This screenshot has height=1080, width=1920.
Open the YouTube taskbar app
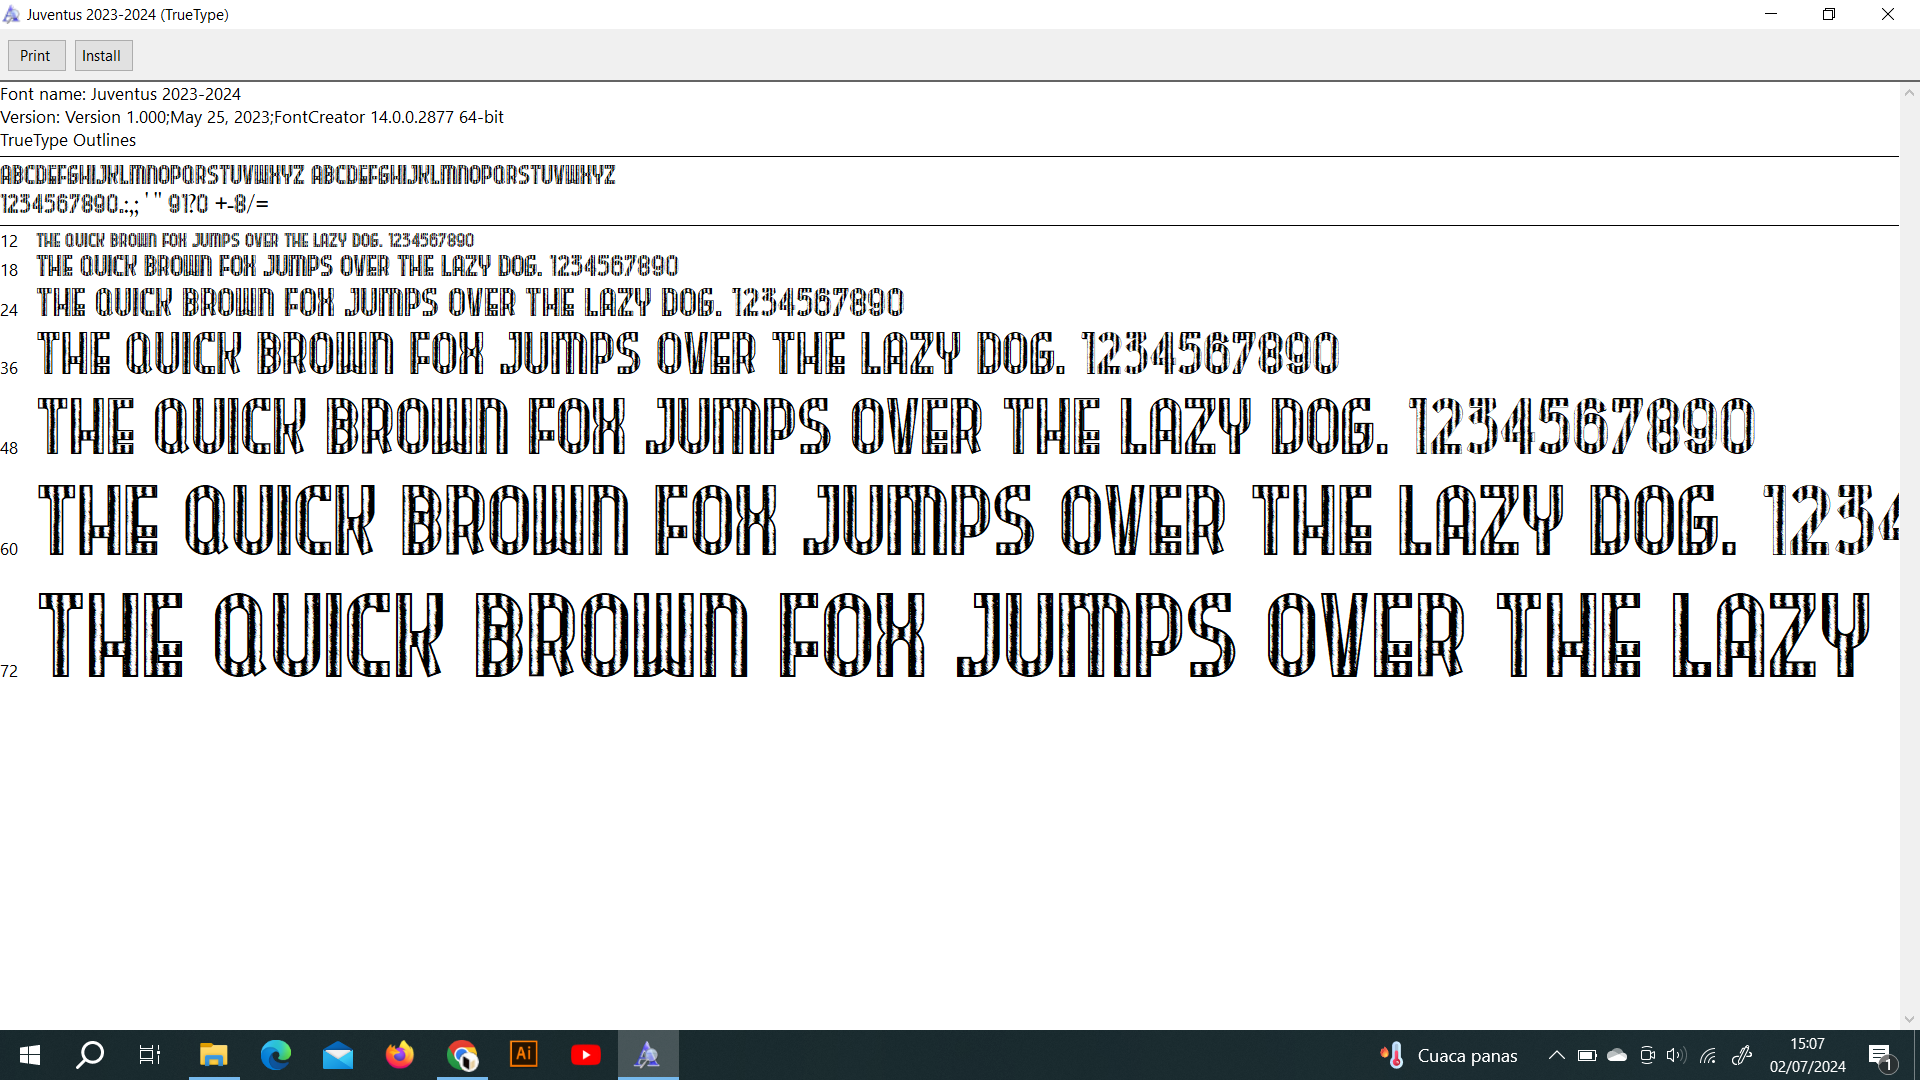coord(586,1055)
